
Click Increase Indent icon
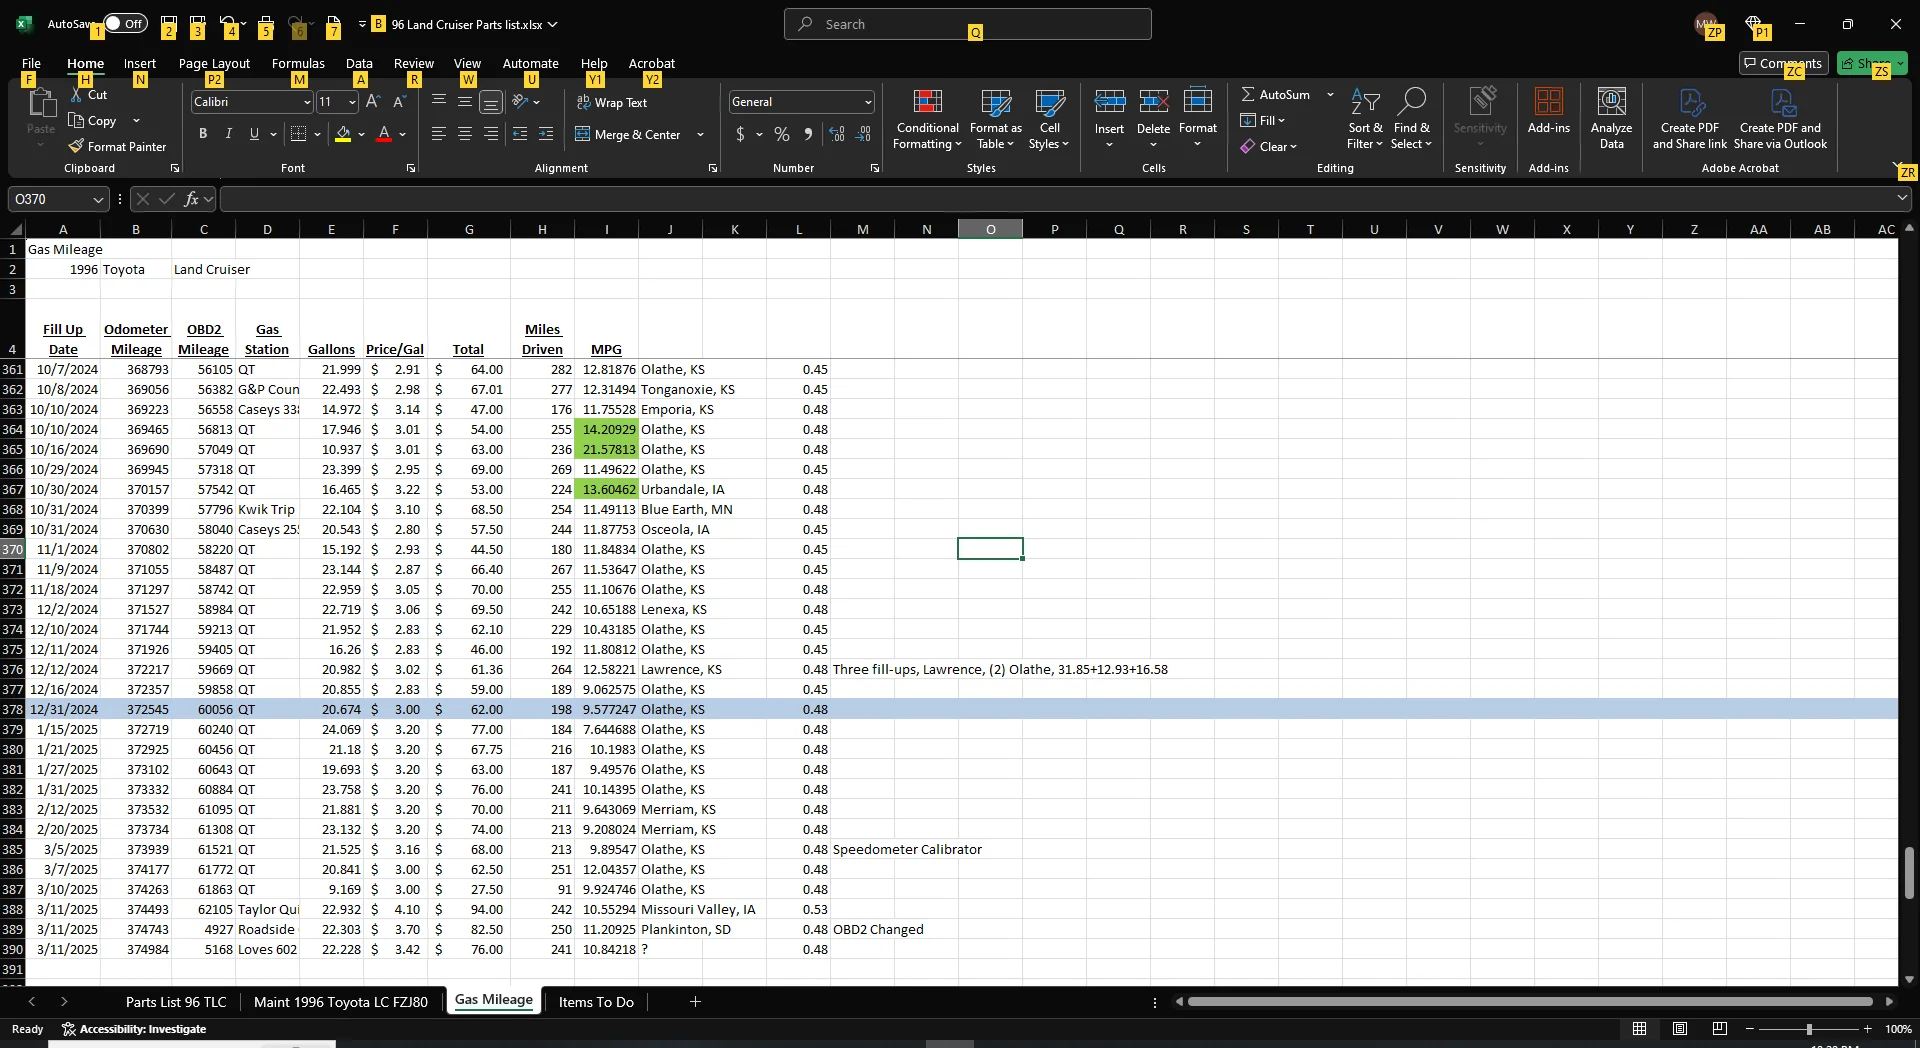pos(546,134)
